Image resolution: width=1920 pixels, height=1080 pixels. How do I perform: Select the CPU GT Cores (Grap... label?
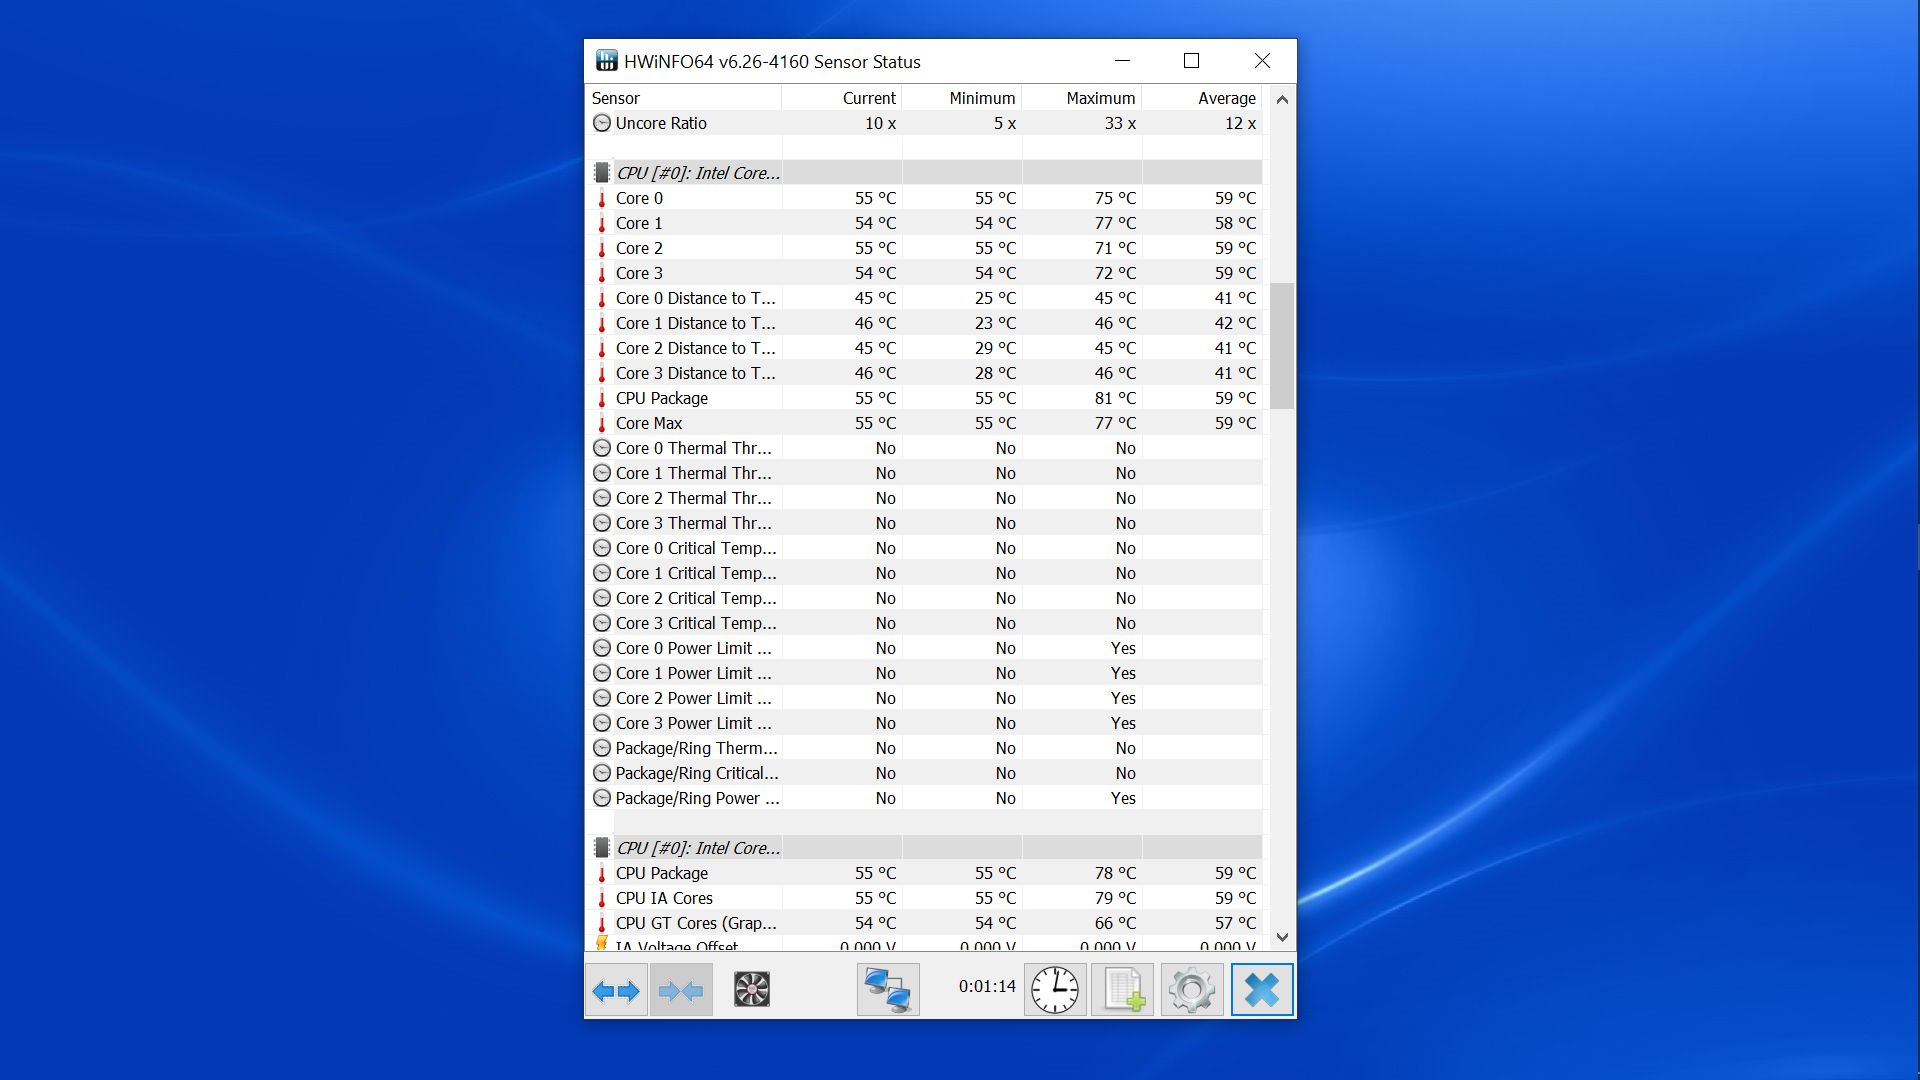(696, 923)
